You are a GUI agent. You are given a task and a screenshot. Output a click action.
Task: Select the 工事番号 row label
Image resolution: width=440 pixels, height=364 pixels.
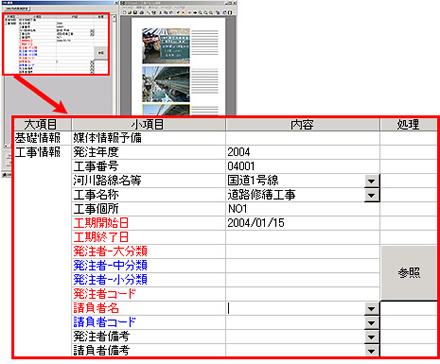tap(96, 166)
